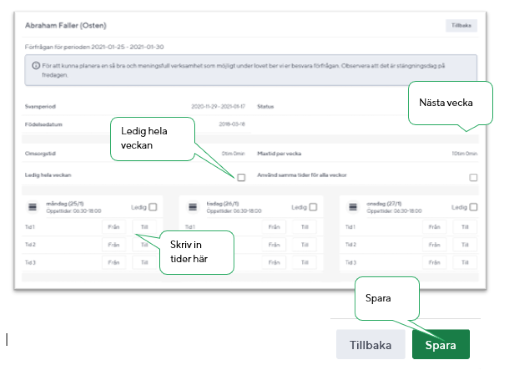Click the måndag (25/1) day heading
This screenshot has height=376, width=505.
click(65, 203)
